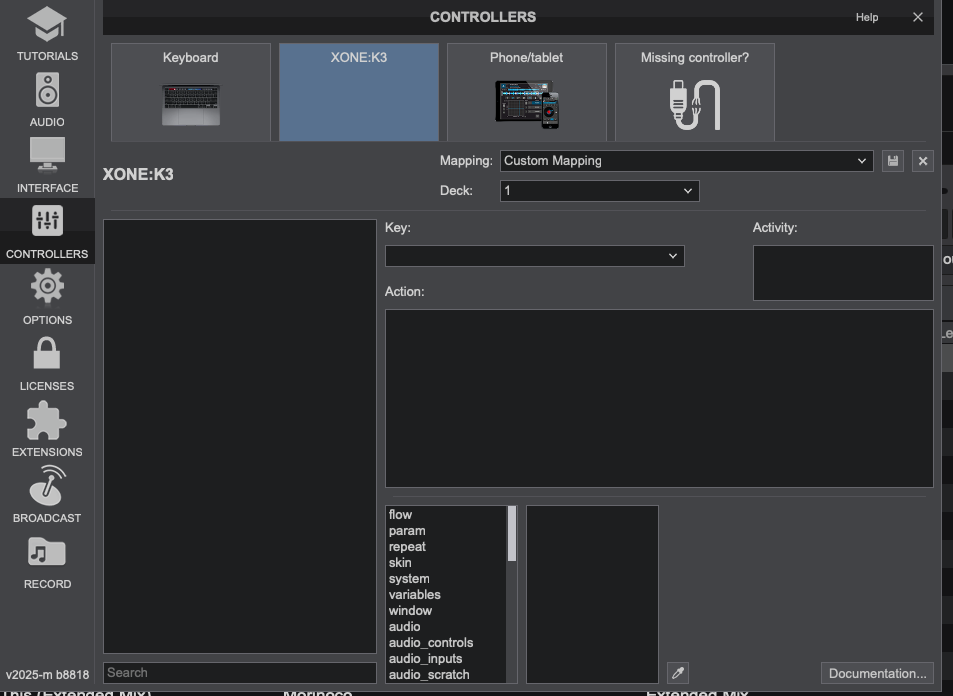
Task: Click the Help link in the title bar
Action: (x=867, y=17)
